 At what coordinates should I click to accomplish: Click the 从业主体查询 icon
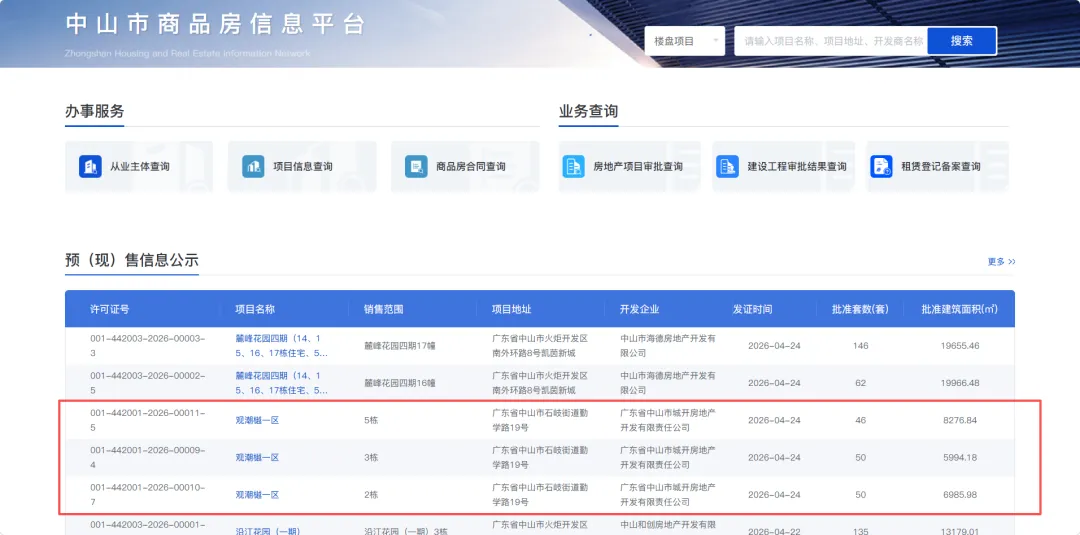click(x=91, y=167)
